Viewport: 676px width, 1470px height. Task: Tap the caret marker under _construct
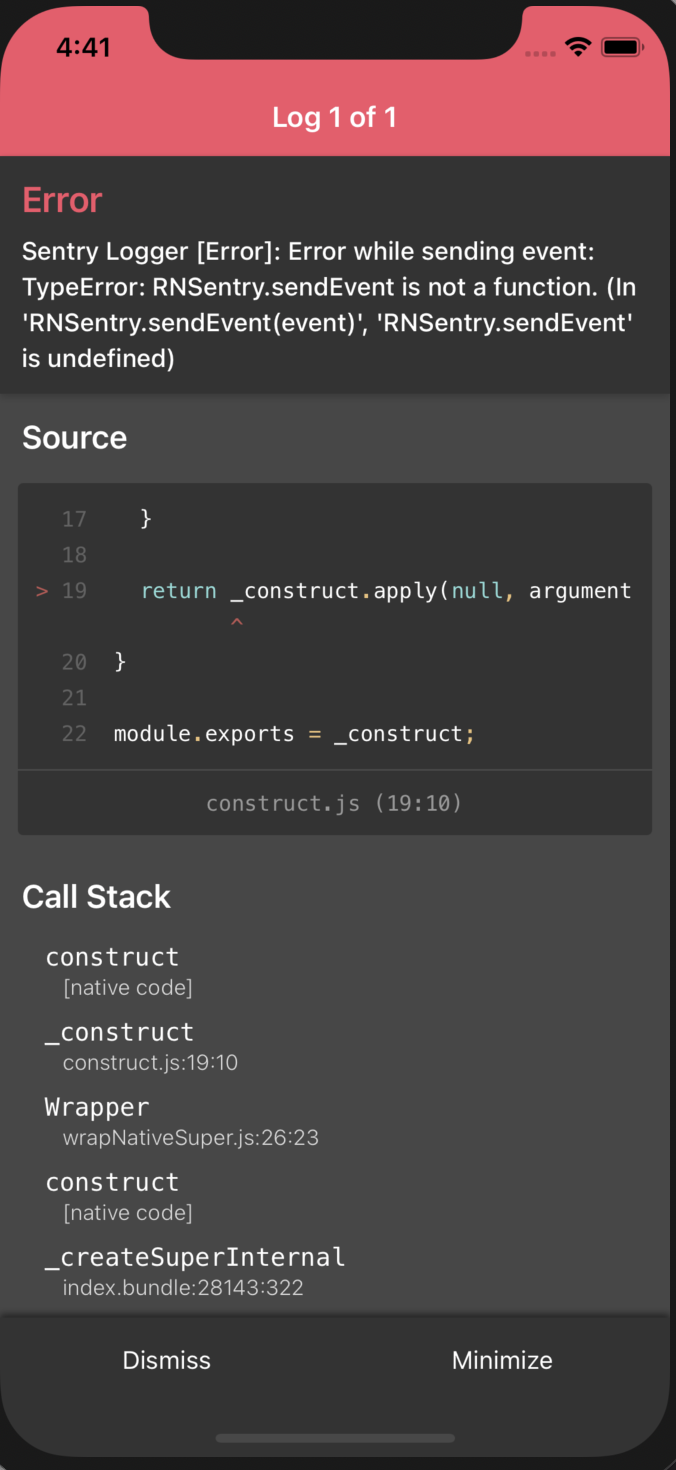237,624
